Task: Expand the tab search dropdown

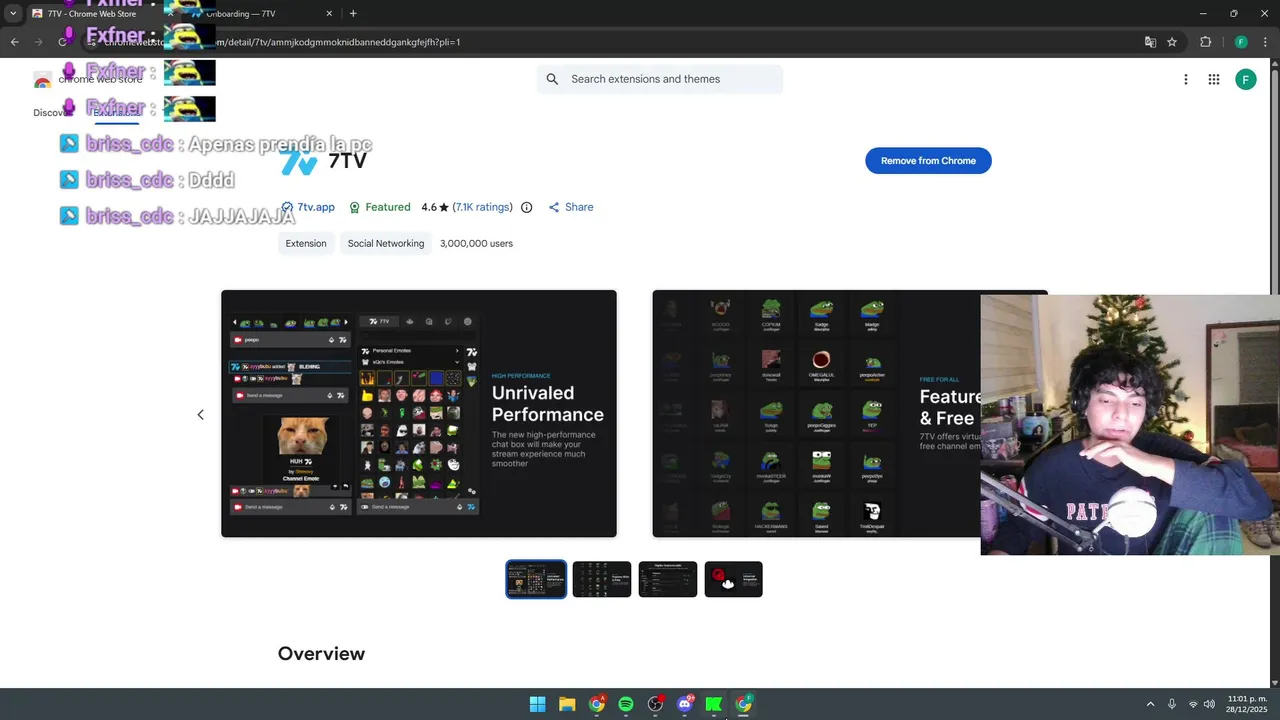Action: point(13,14)
